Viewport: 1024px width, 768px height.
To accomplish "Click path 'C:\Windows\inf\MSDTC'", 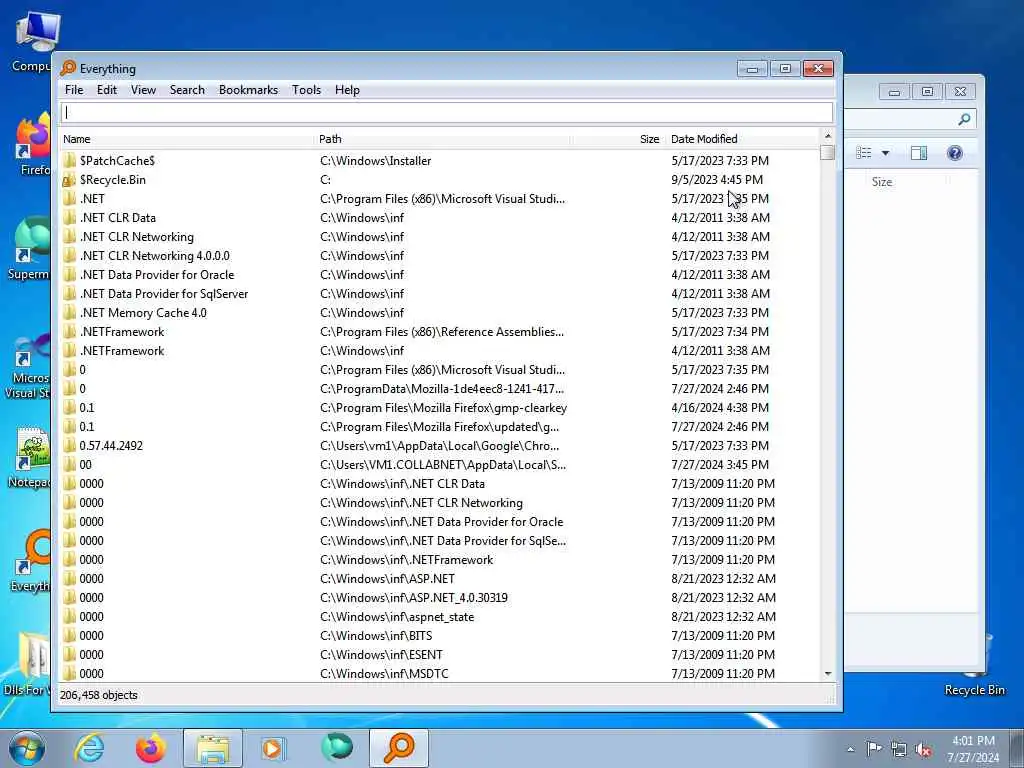I will pyautogui.click(x=384, y=673).
